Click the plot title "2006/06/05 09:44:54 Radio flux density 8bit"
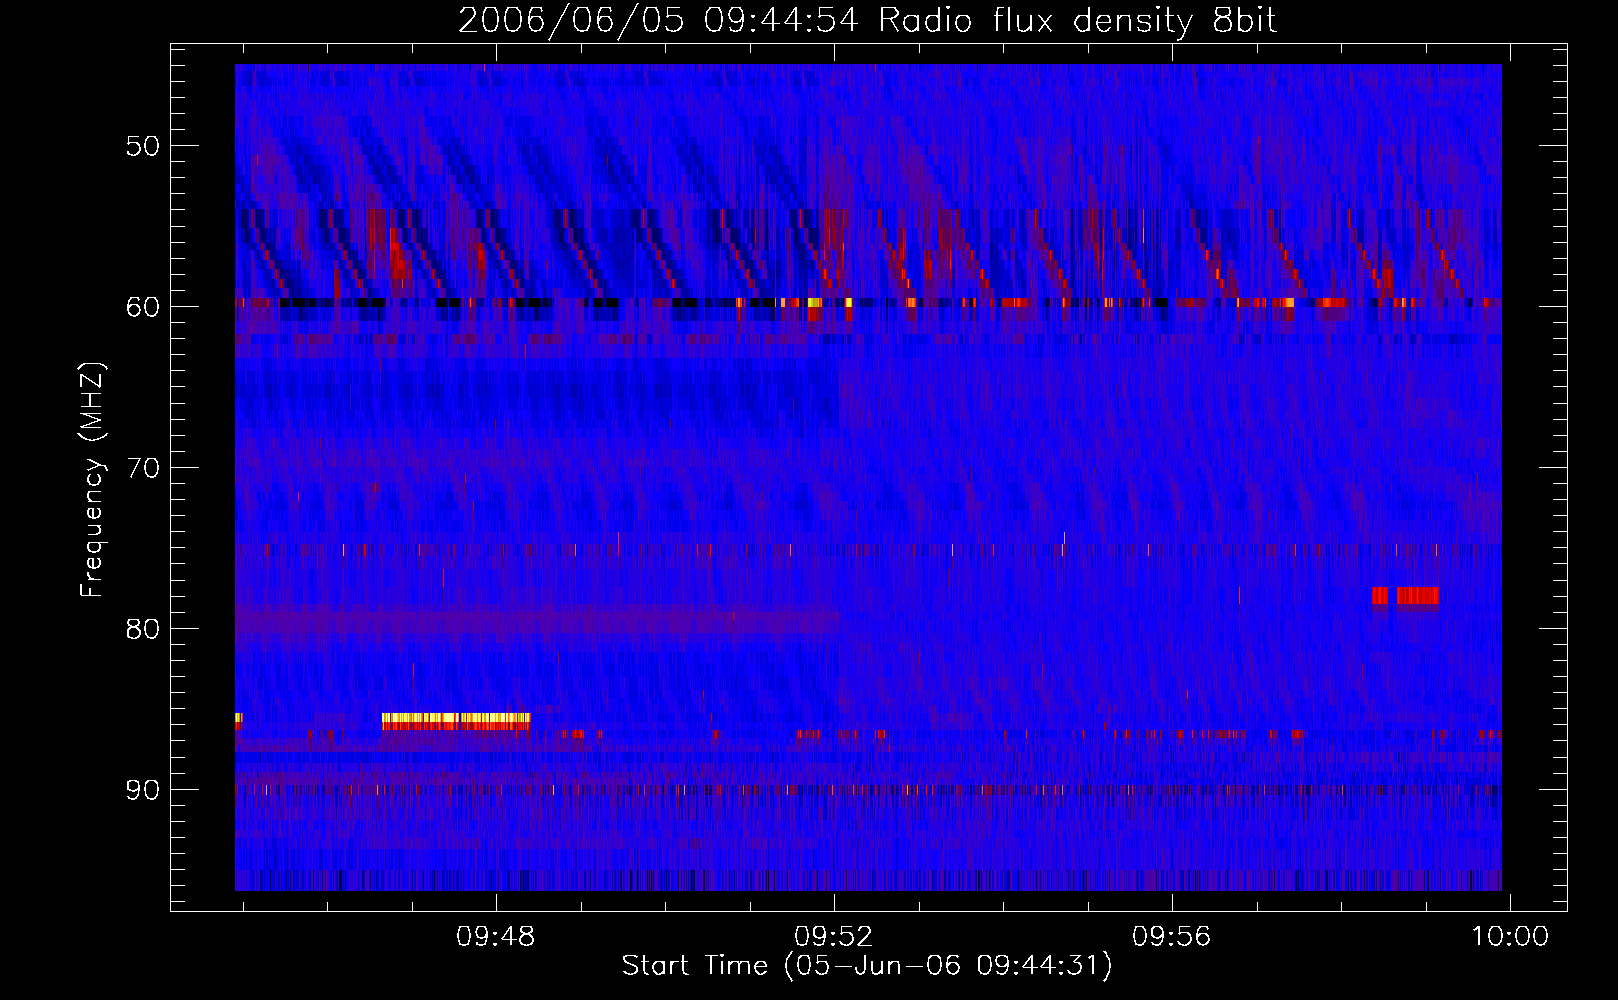The image size is (1618, 1000). (867, 21)
